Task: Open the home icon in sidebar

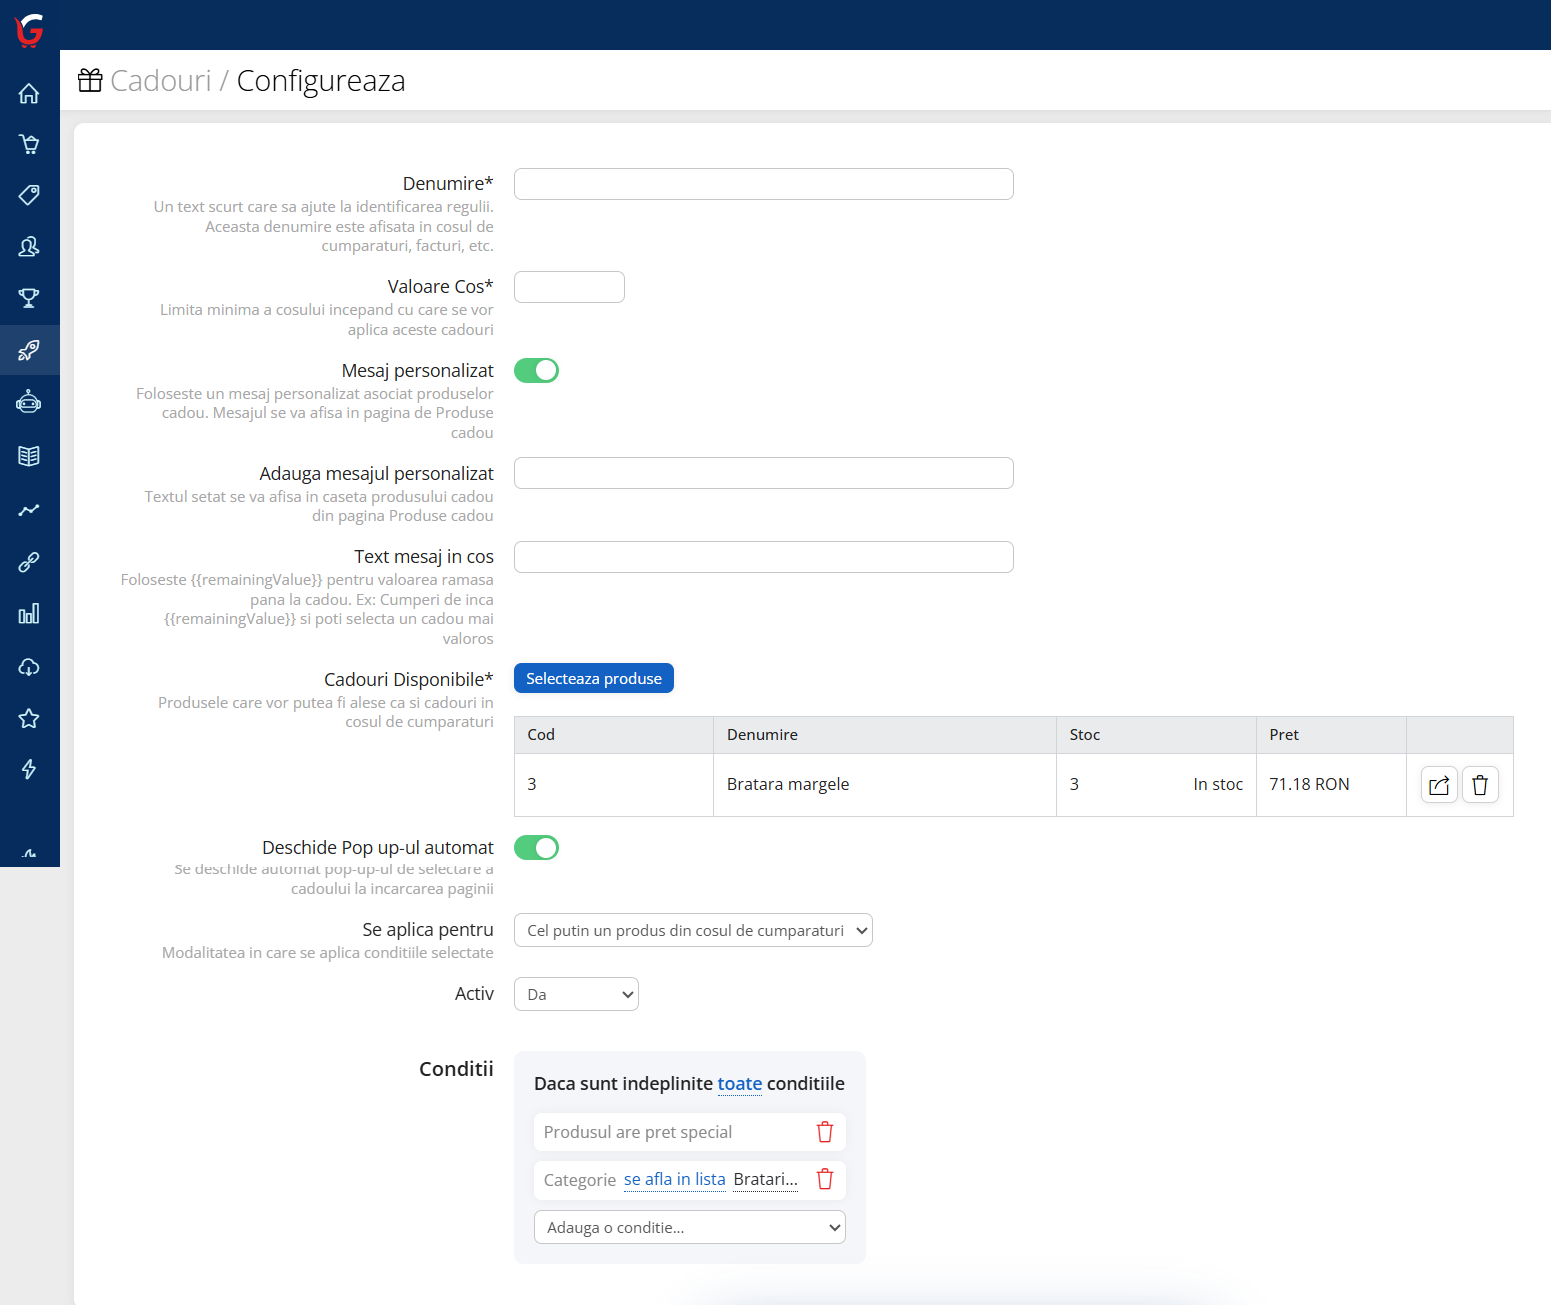Action: 29,93
